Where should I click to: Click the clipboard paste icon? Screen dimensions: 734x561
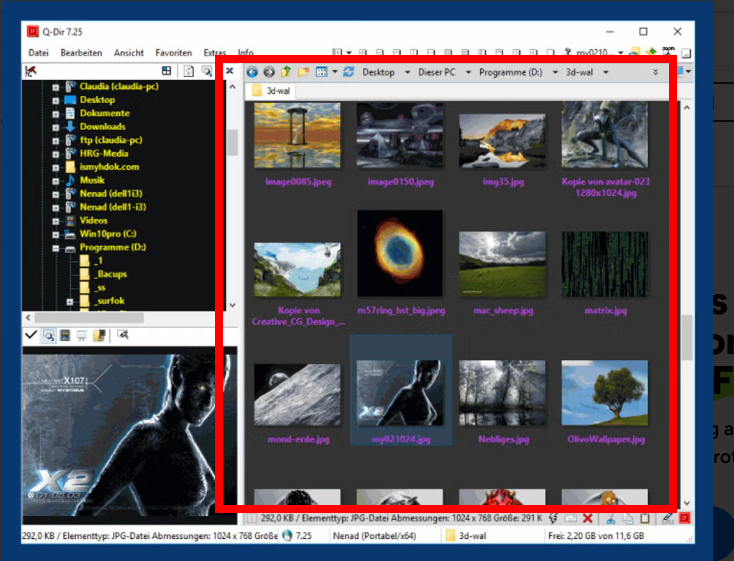pos(645,519)
